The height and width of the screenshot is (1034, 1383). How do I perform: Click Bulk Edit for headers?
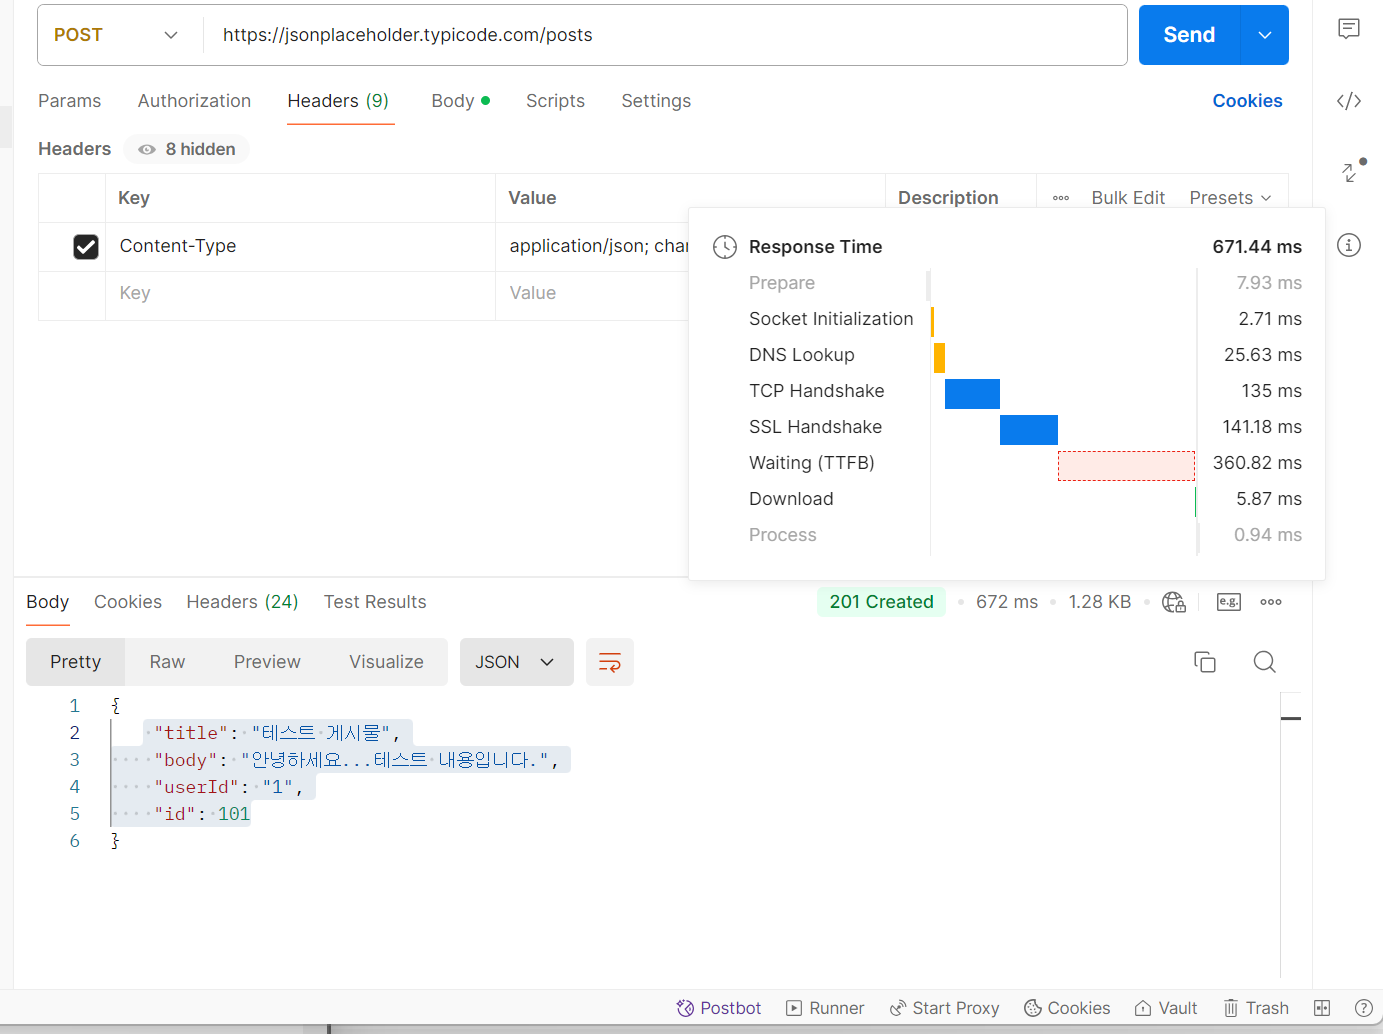[x=1128, y=198]
